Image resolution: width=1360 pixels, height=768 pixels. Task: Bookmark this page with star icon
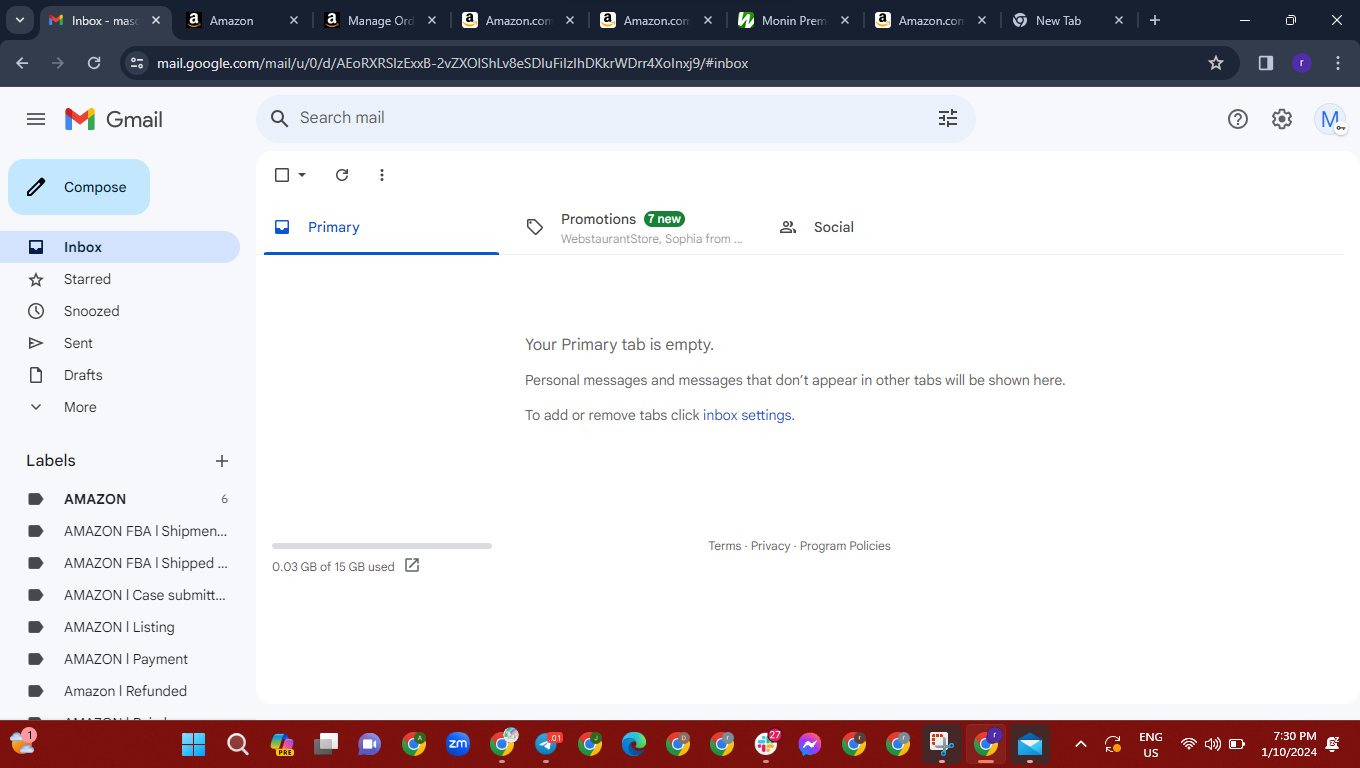pyautogui.click(x=1216, y=63)
